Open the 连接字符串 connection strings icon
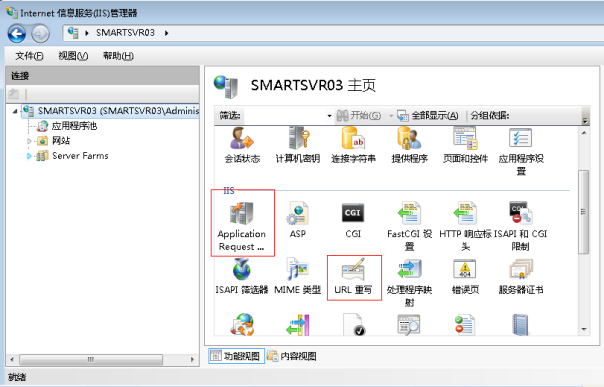Image resolution: width=604 pixels, height=387 pixels. point(353,146)
